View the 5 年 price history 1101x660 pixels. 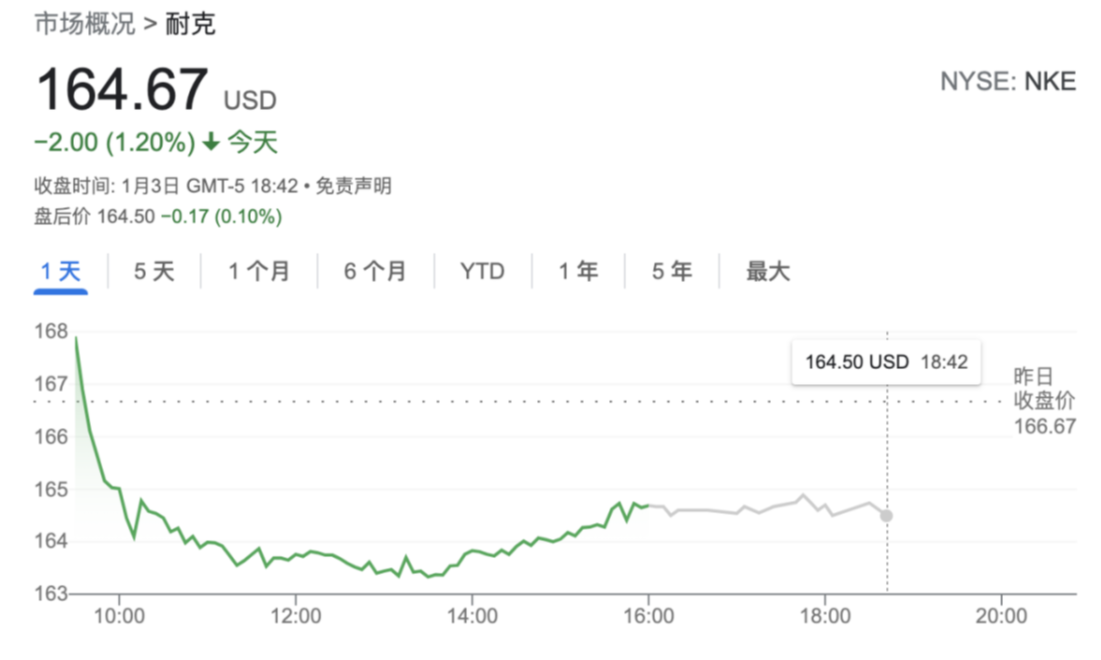(x=671, y=271)
